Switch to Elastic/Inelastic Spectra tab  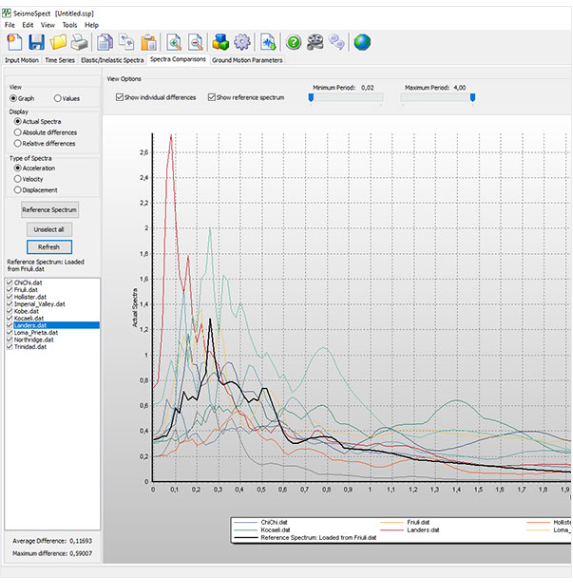tap(112, 60)
